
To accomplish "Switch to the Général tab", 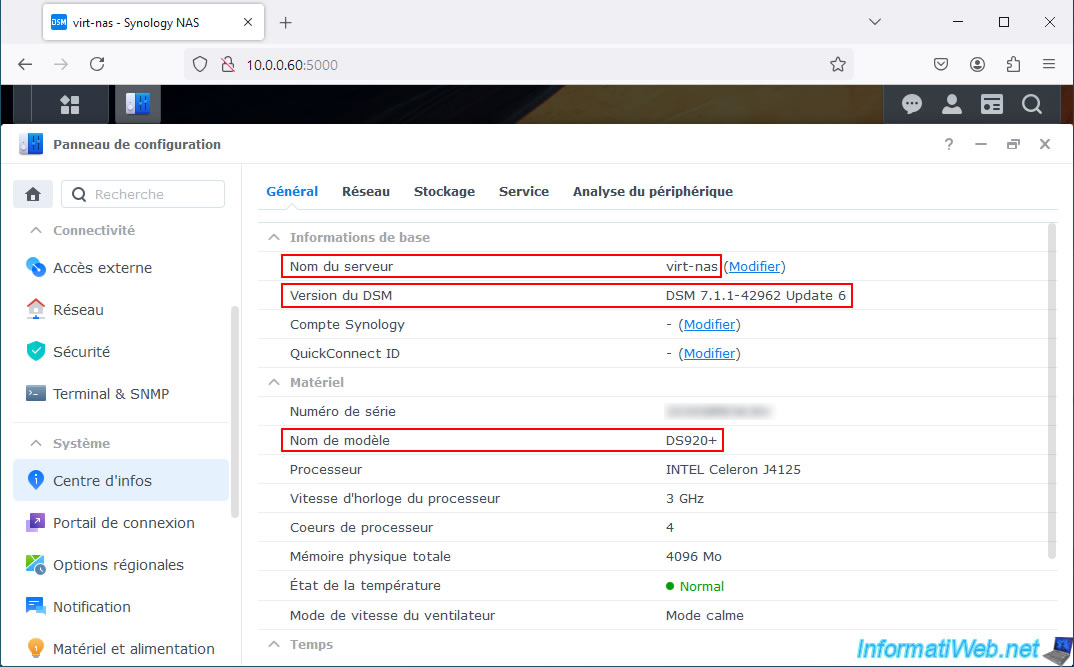I will pyautogui.click(x=292, y=192).
